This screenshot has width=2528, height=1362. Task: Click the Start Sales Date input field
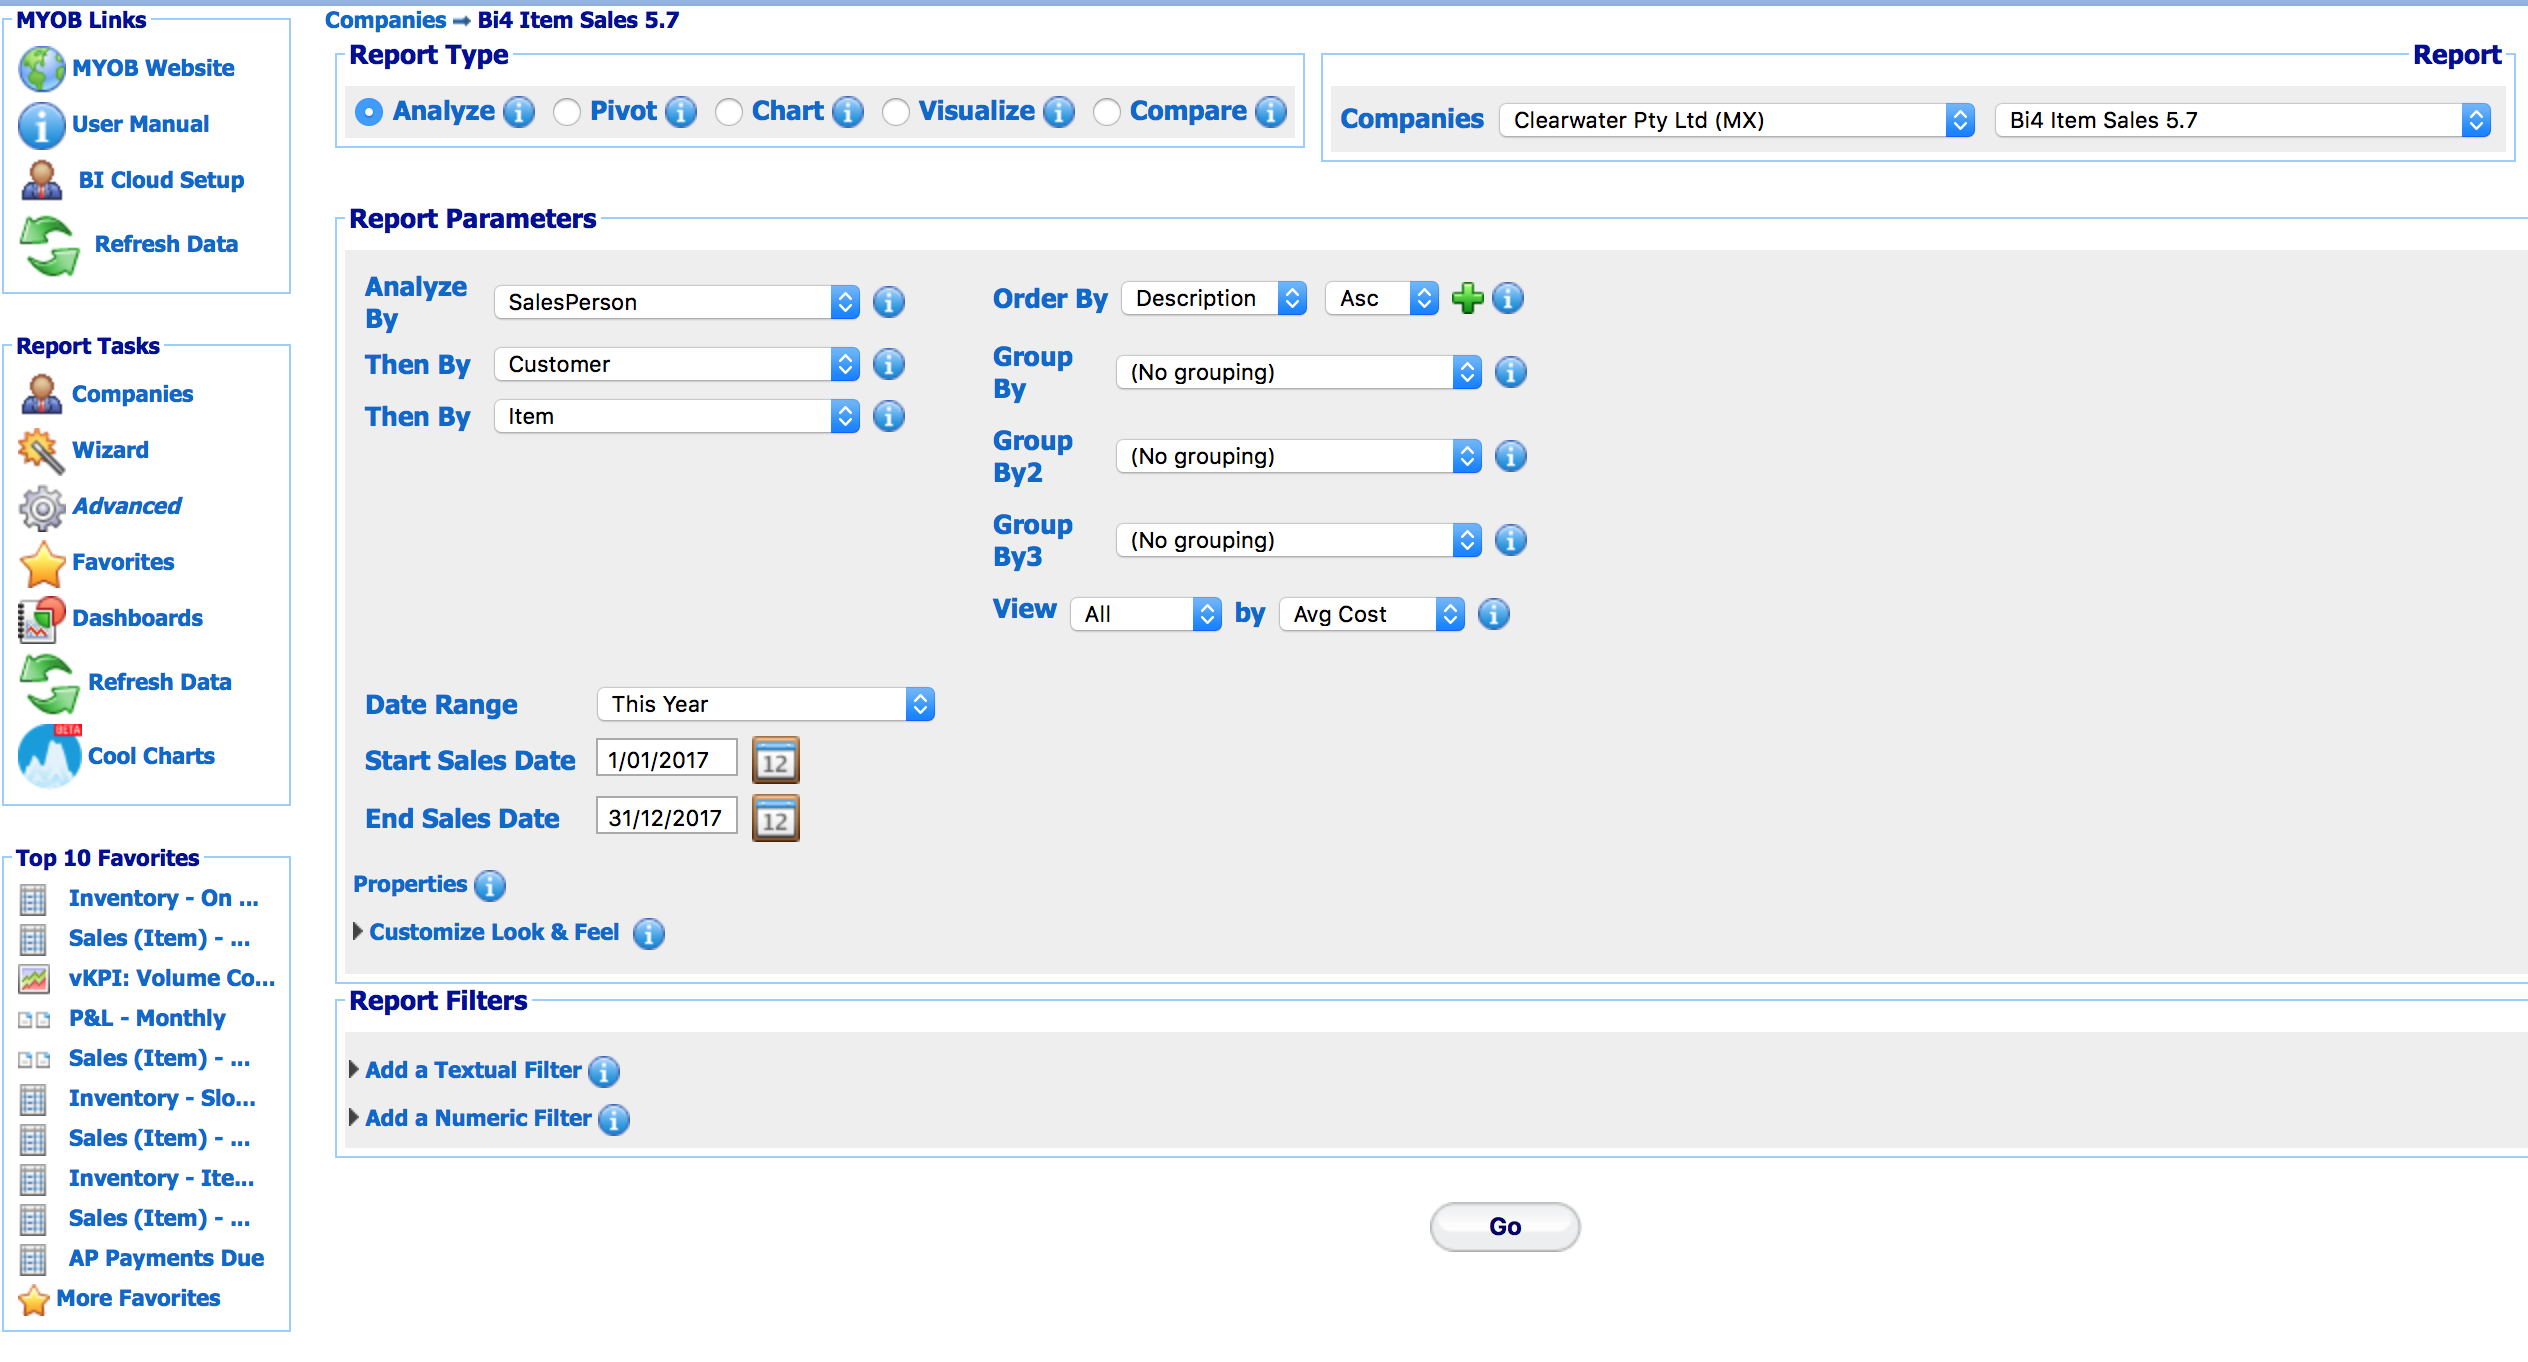coord(667,760)
